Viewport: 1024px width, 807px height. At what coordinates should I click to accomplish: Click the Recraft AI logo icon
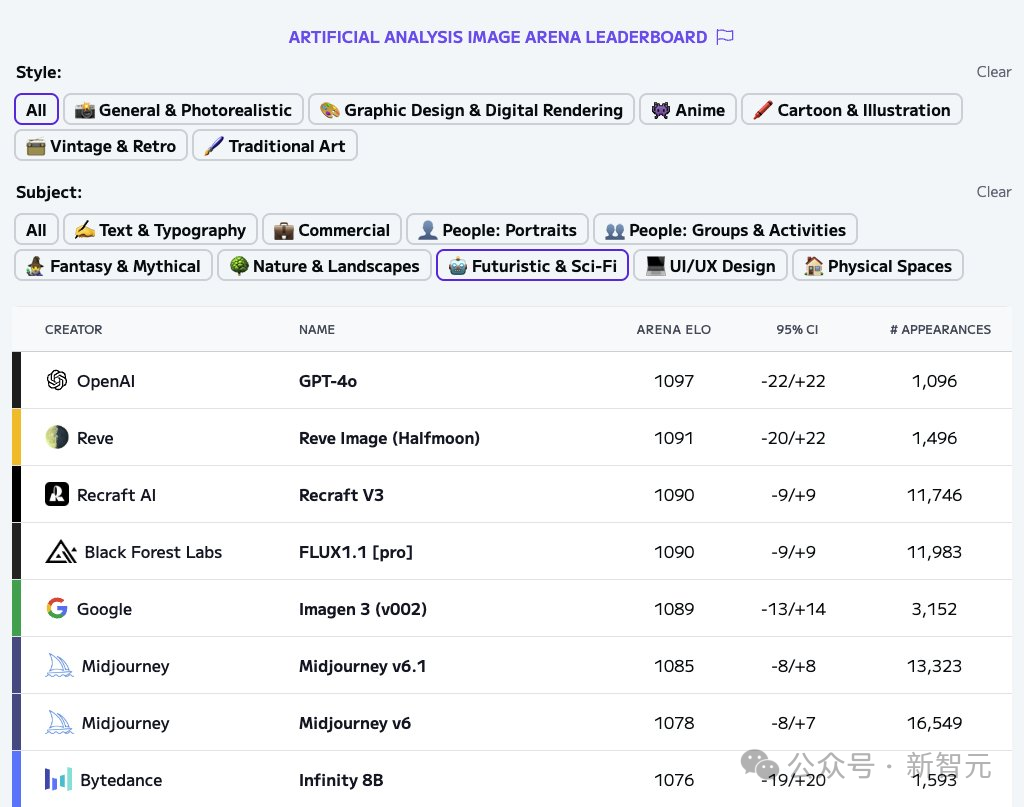pos(57,495)
